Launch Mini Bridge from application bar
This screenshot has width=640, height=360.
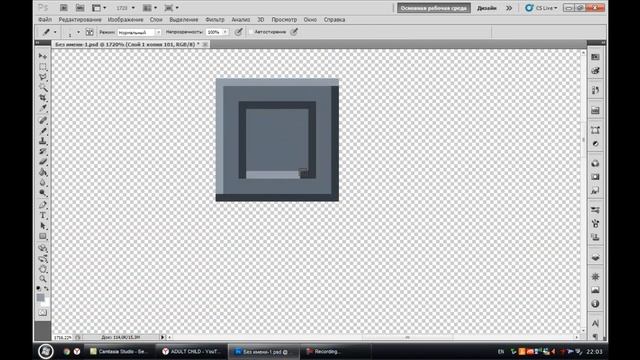tap(80, 8)
